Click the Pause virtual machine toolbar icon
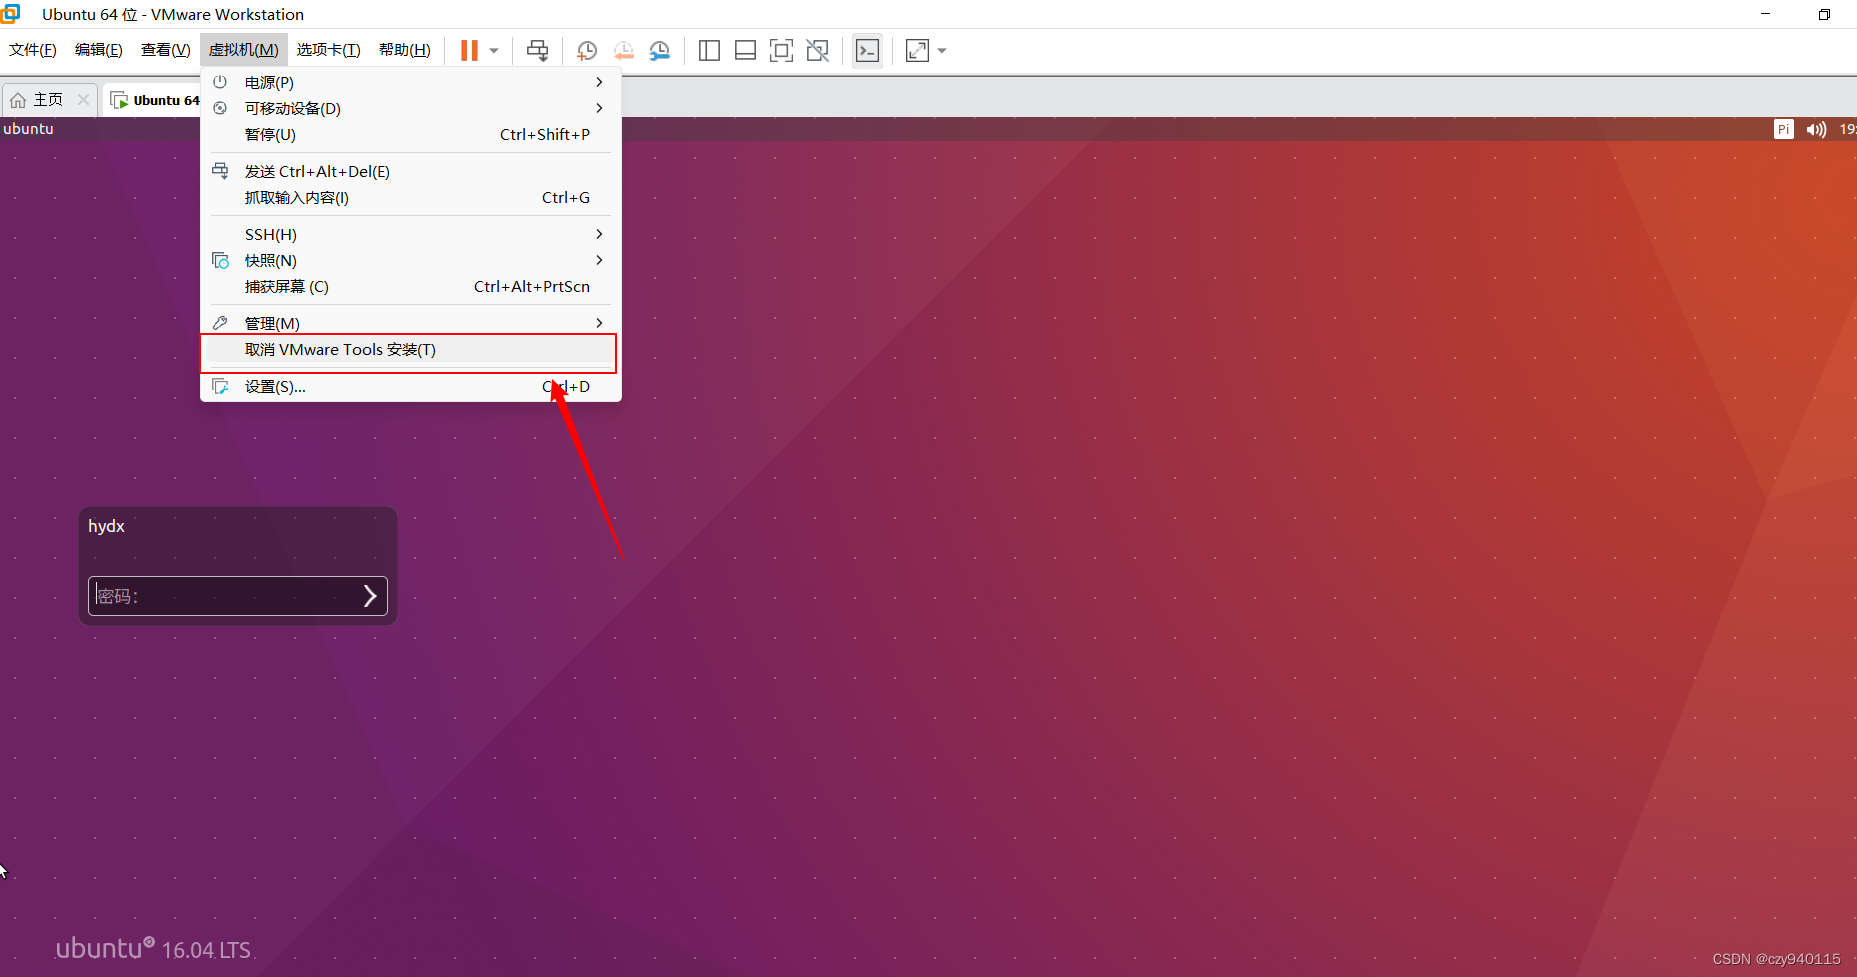This screenshot has height=977, width=1857. click(x=469, y=50)
